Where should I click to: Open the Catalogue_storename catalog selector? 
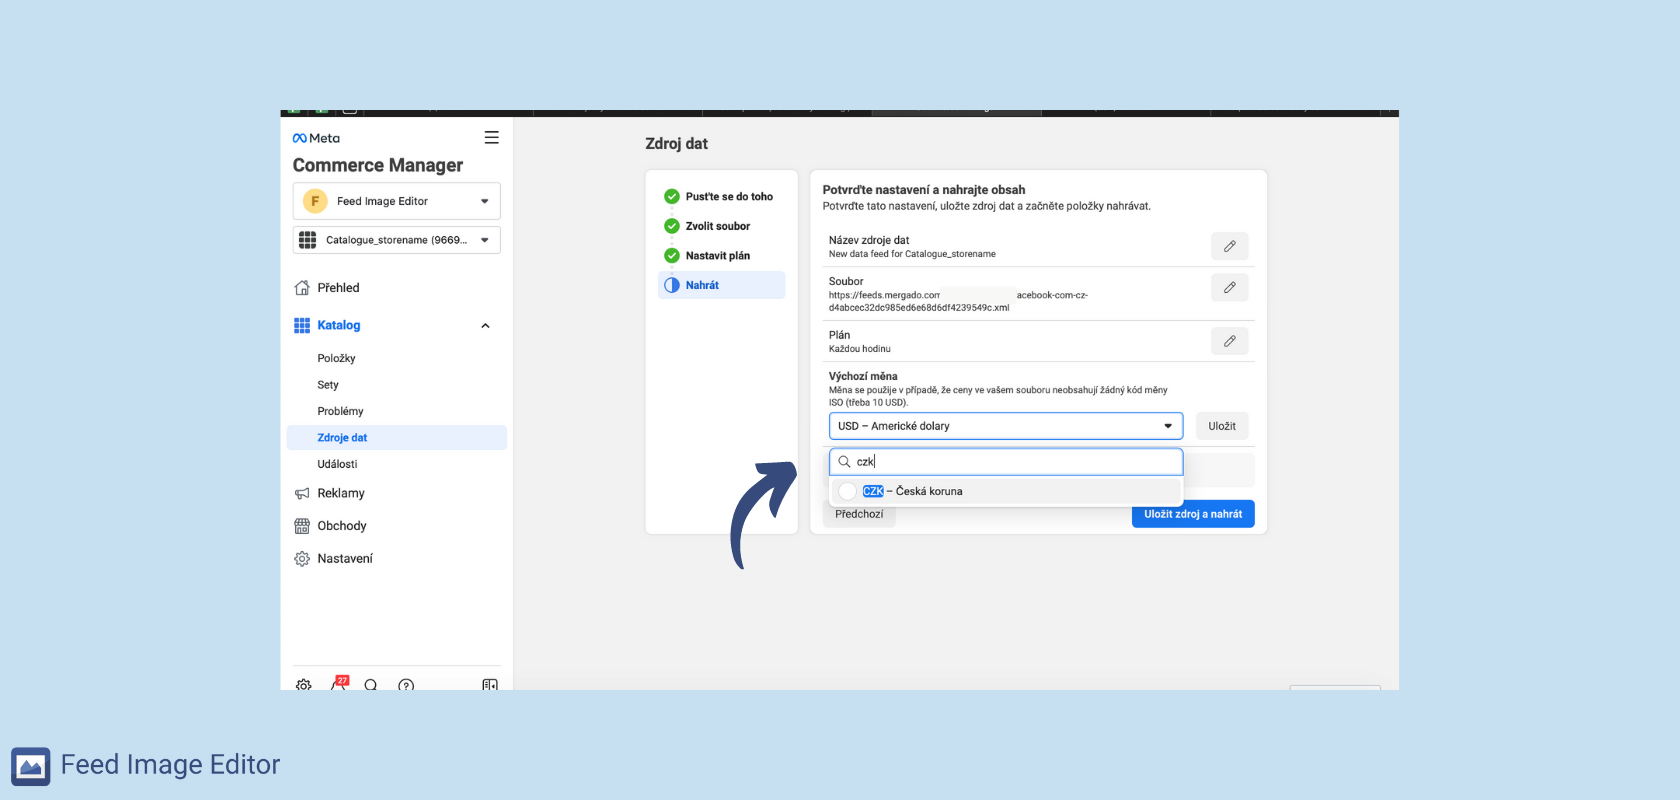pyautogui.click(x=396, y=240)
